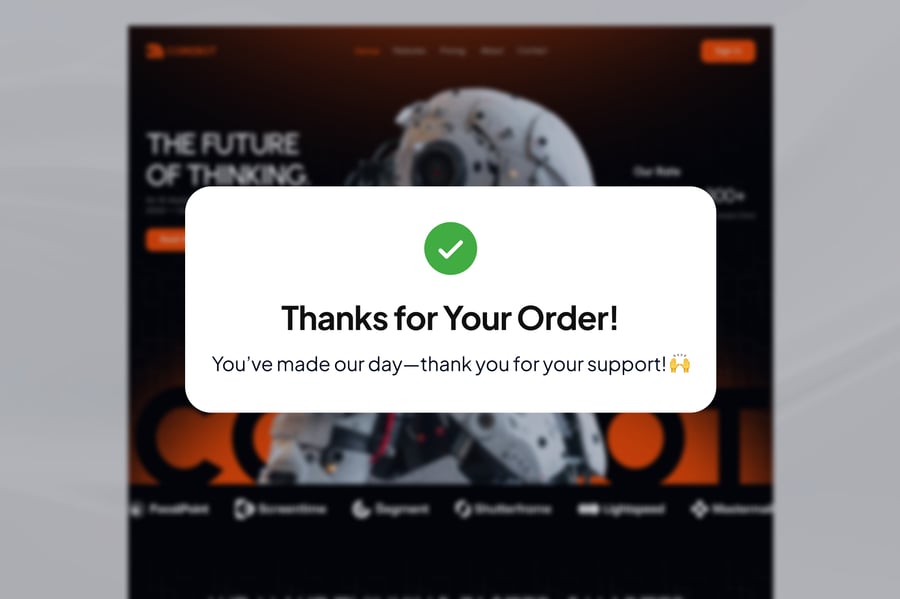Click the Lightspeed partner logo icon
Screen dimensions: 900x599
[x=588, y=509]
